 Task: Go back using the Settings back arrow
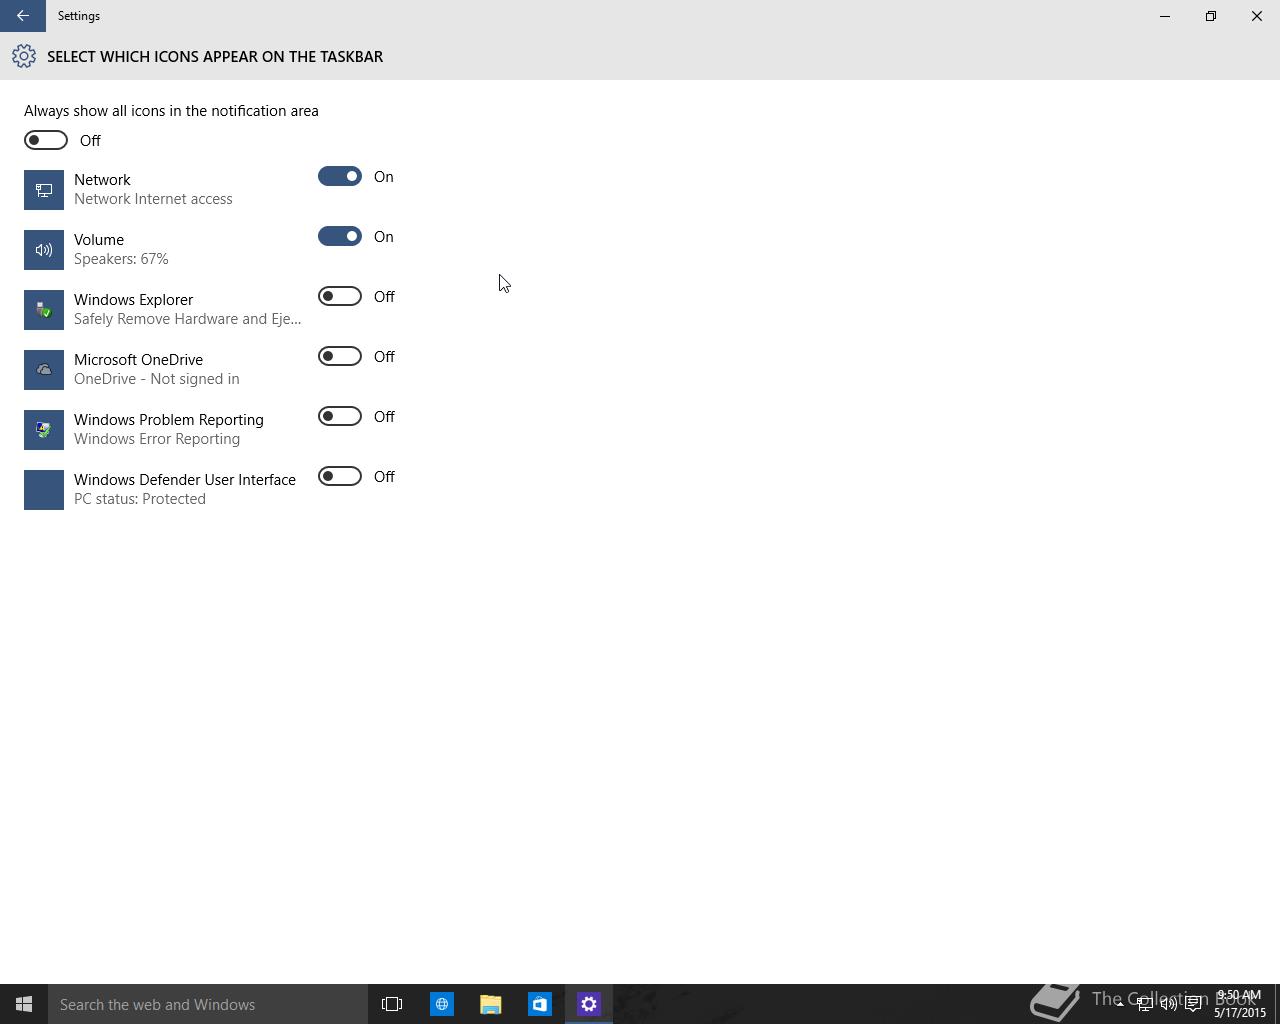tap(22, 16)
